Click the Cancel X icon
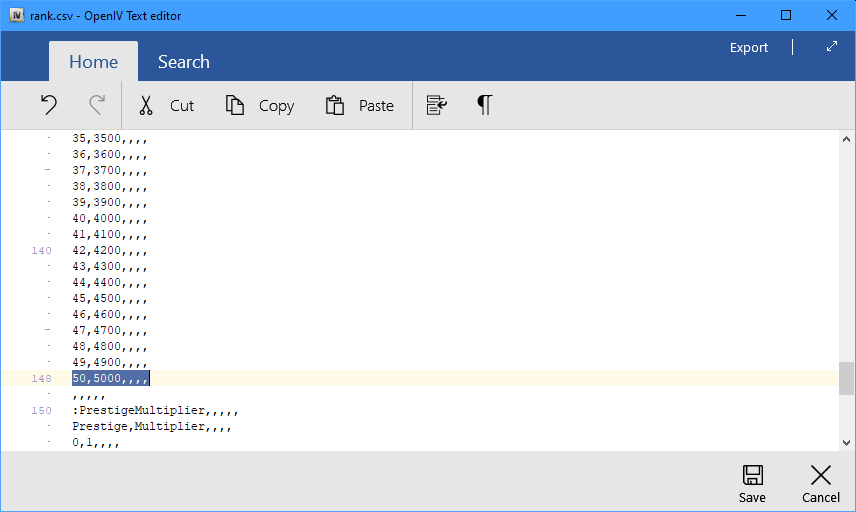The height and width of the screenshot is (512, 856). [x=821, y=475]
